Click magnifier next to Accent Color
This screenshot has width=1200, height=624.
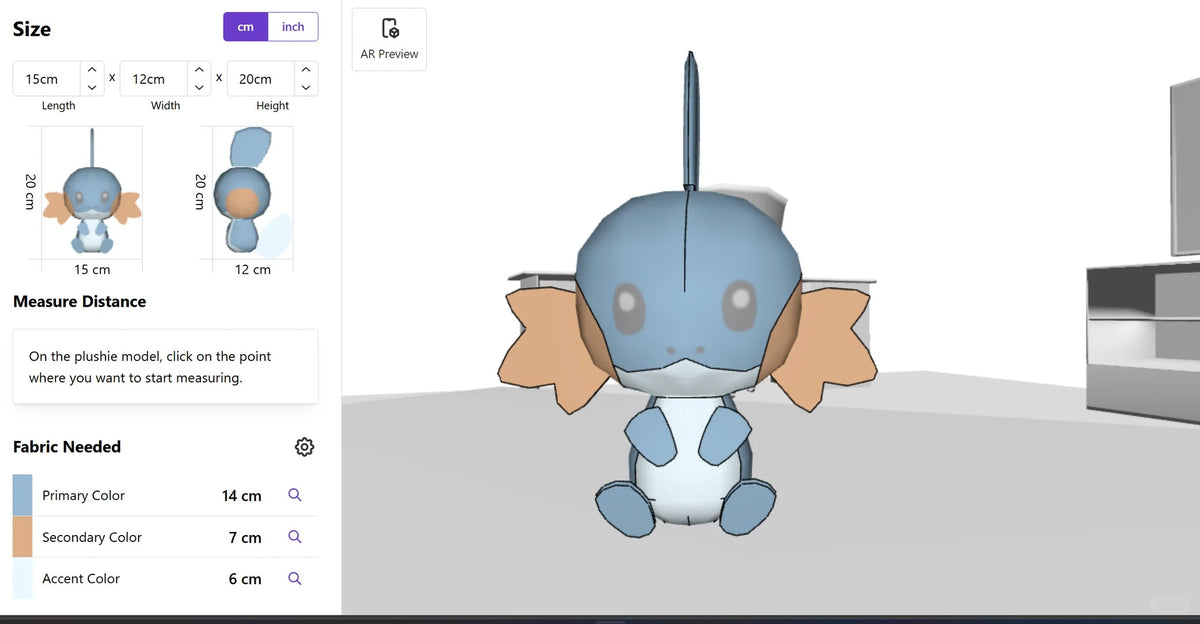294,578
